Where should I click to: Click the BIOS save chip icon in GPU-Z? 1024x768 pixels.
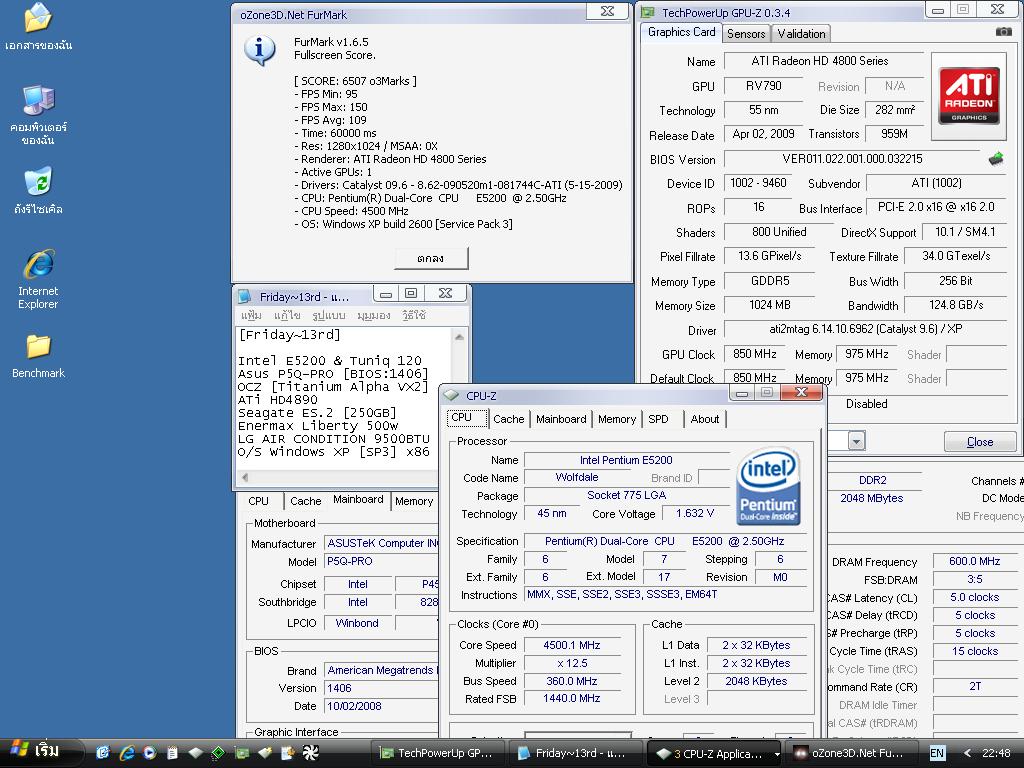995,159
